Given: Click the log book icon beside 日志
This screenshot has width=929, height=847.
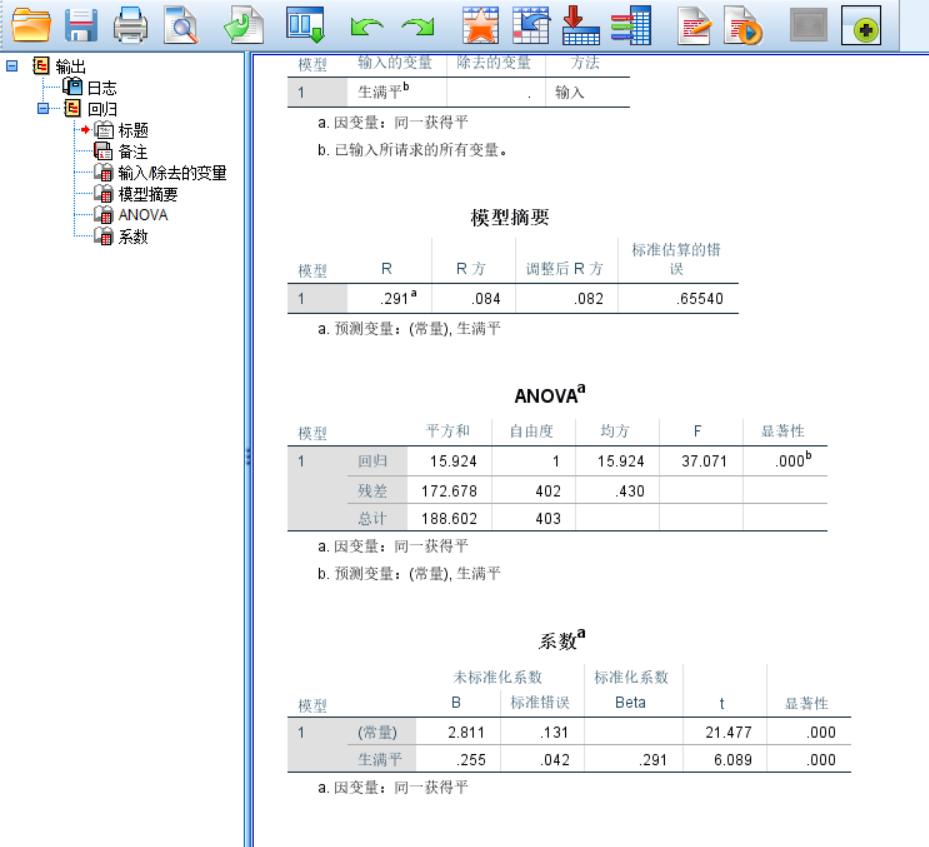Looking at the screenshot, I should pyautogui.click(x=73, y=87).
